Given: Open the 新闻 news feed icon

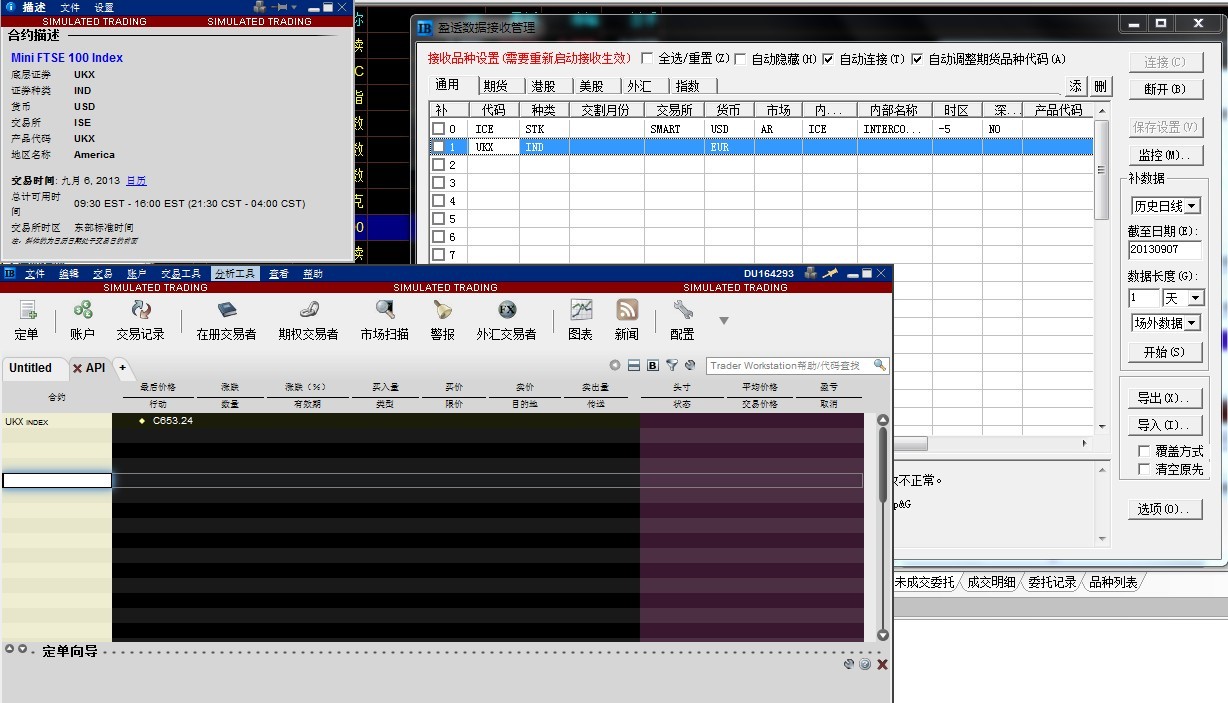Looking at the screenshot, I should click(627, 319).
